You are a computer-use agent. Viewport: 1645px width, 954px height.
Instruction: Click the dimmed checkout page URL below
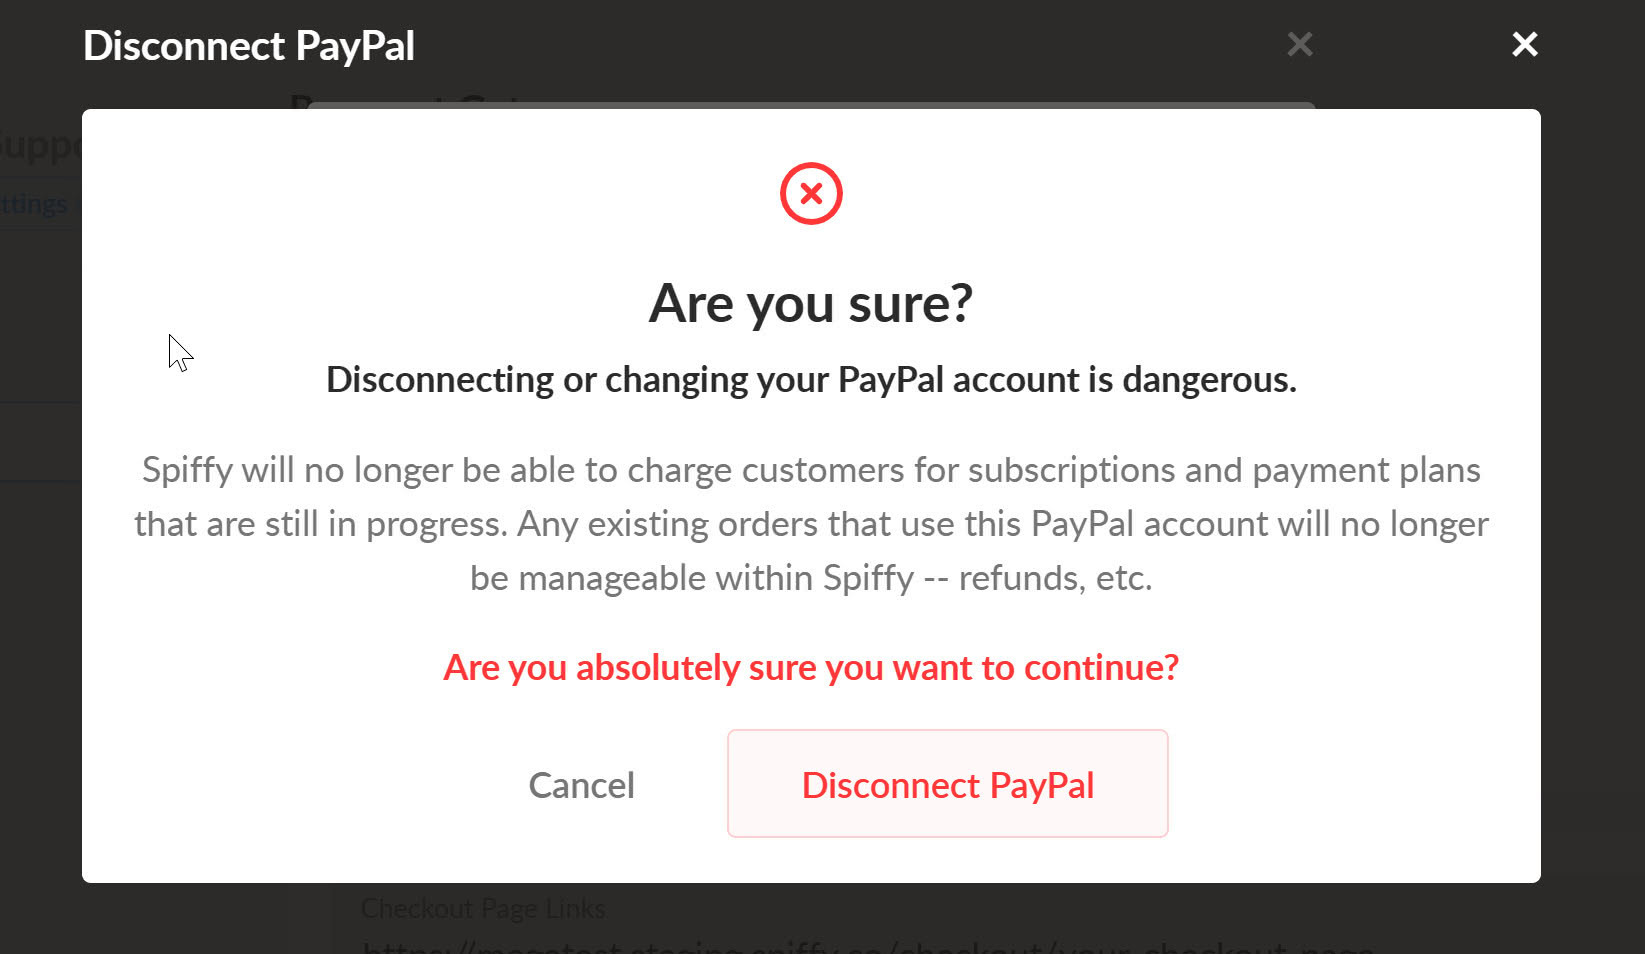click(x=868, y=946)
